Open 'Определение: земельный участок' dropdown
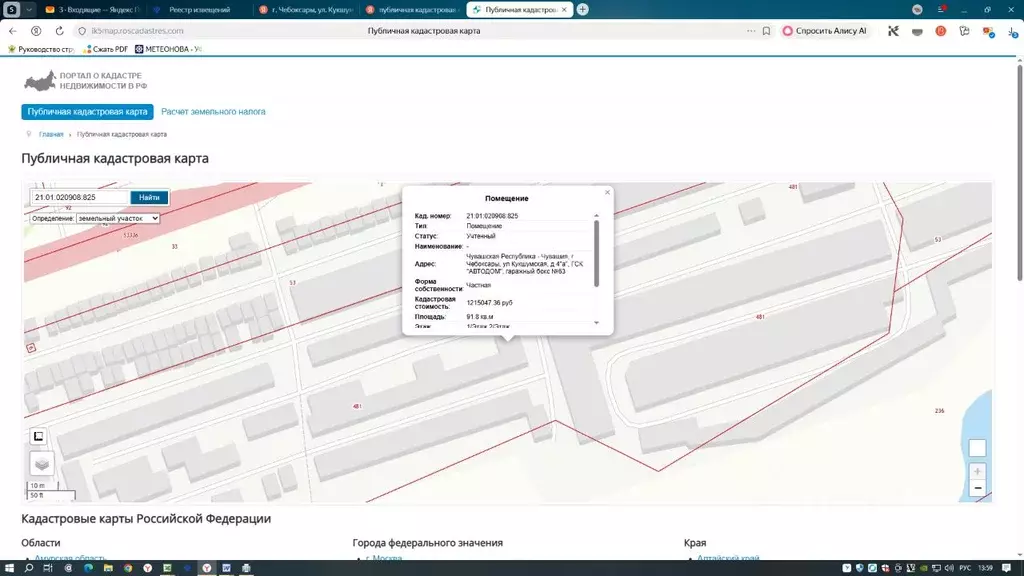Screen dimensions: 1024x576 tap(118, 218)
